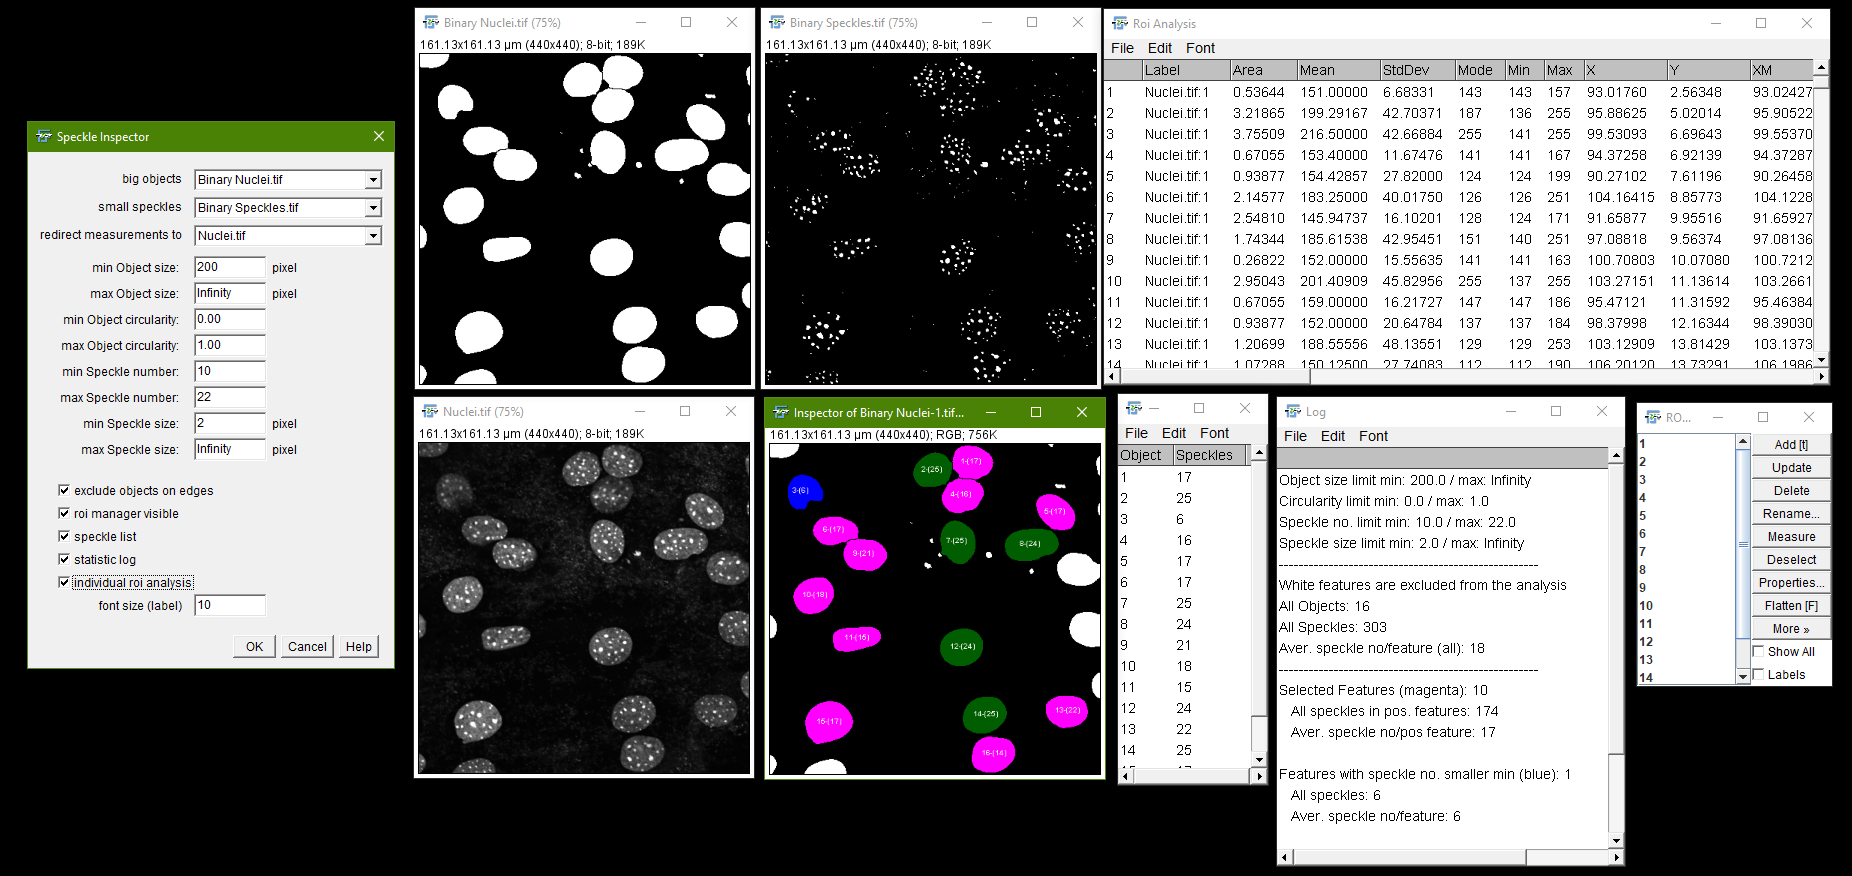Confirm Speckle Inspector with OK
This screenshot has width=1852, height=876.
(255, 647)
